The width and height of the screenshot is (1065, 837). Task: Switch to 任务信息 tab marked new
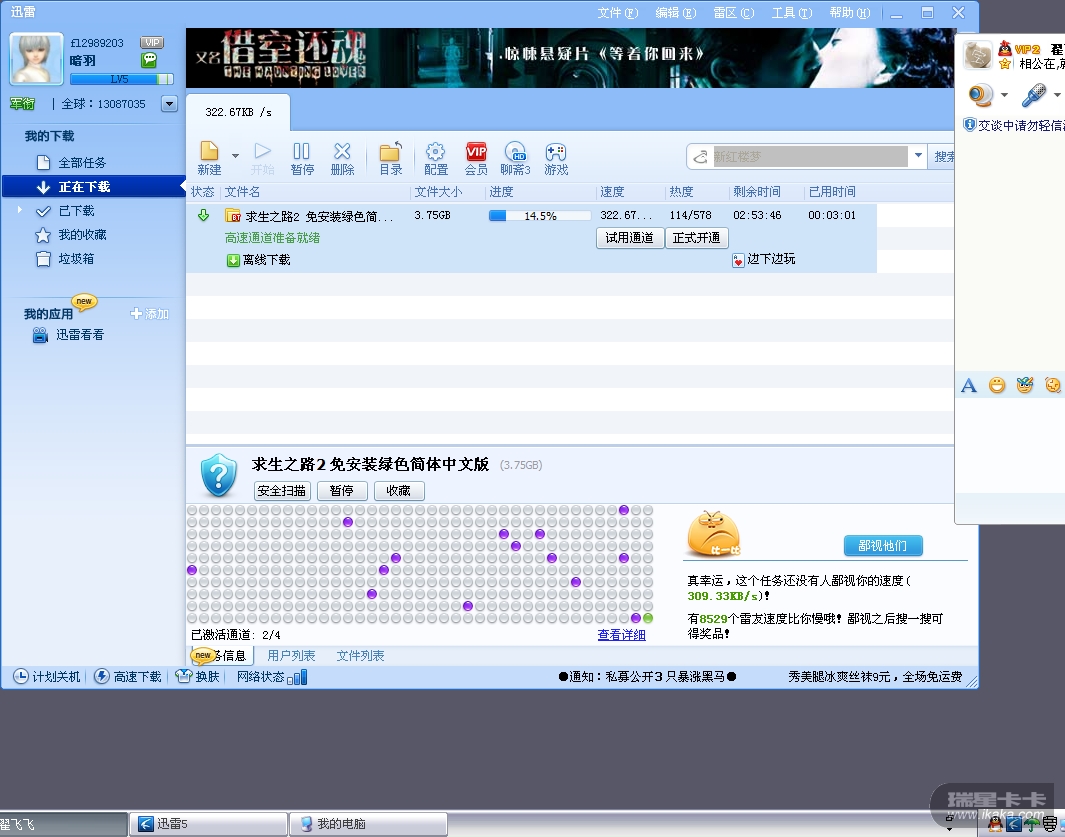tap(221, 656)
